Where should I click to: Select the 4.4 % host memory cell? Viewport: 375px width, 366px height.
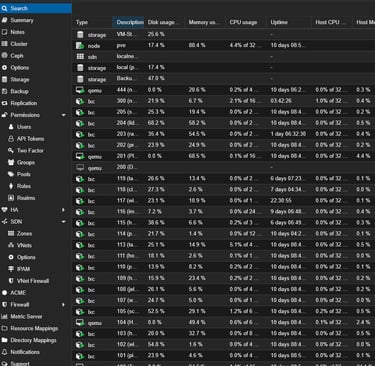363,156
